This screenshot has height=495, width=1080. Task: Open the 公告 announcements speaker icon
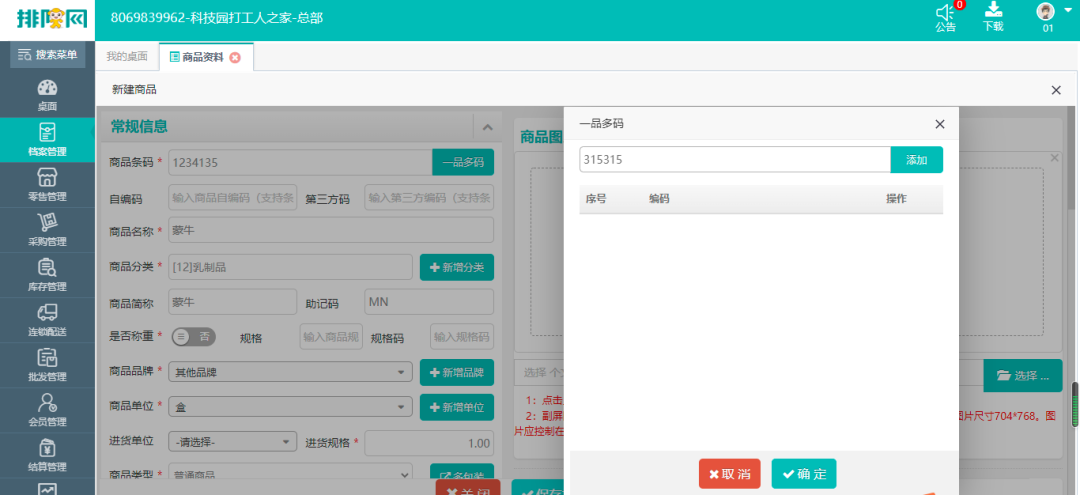(945, 13)
